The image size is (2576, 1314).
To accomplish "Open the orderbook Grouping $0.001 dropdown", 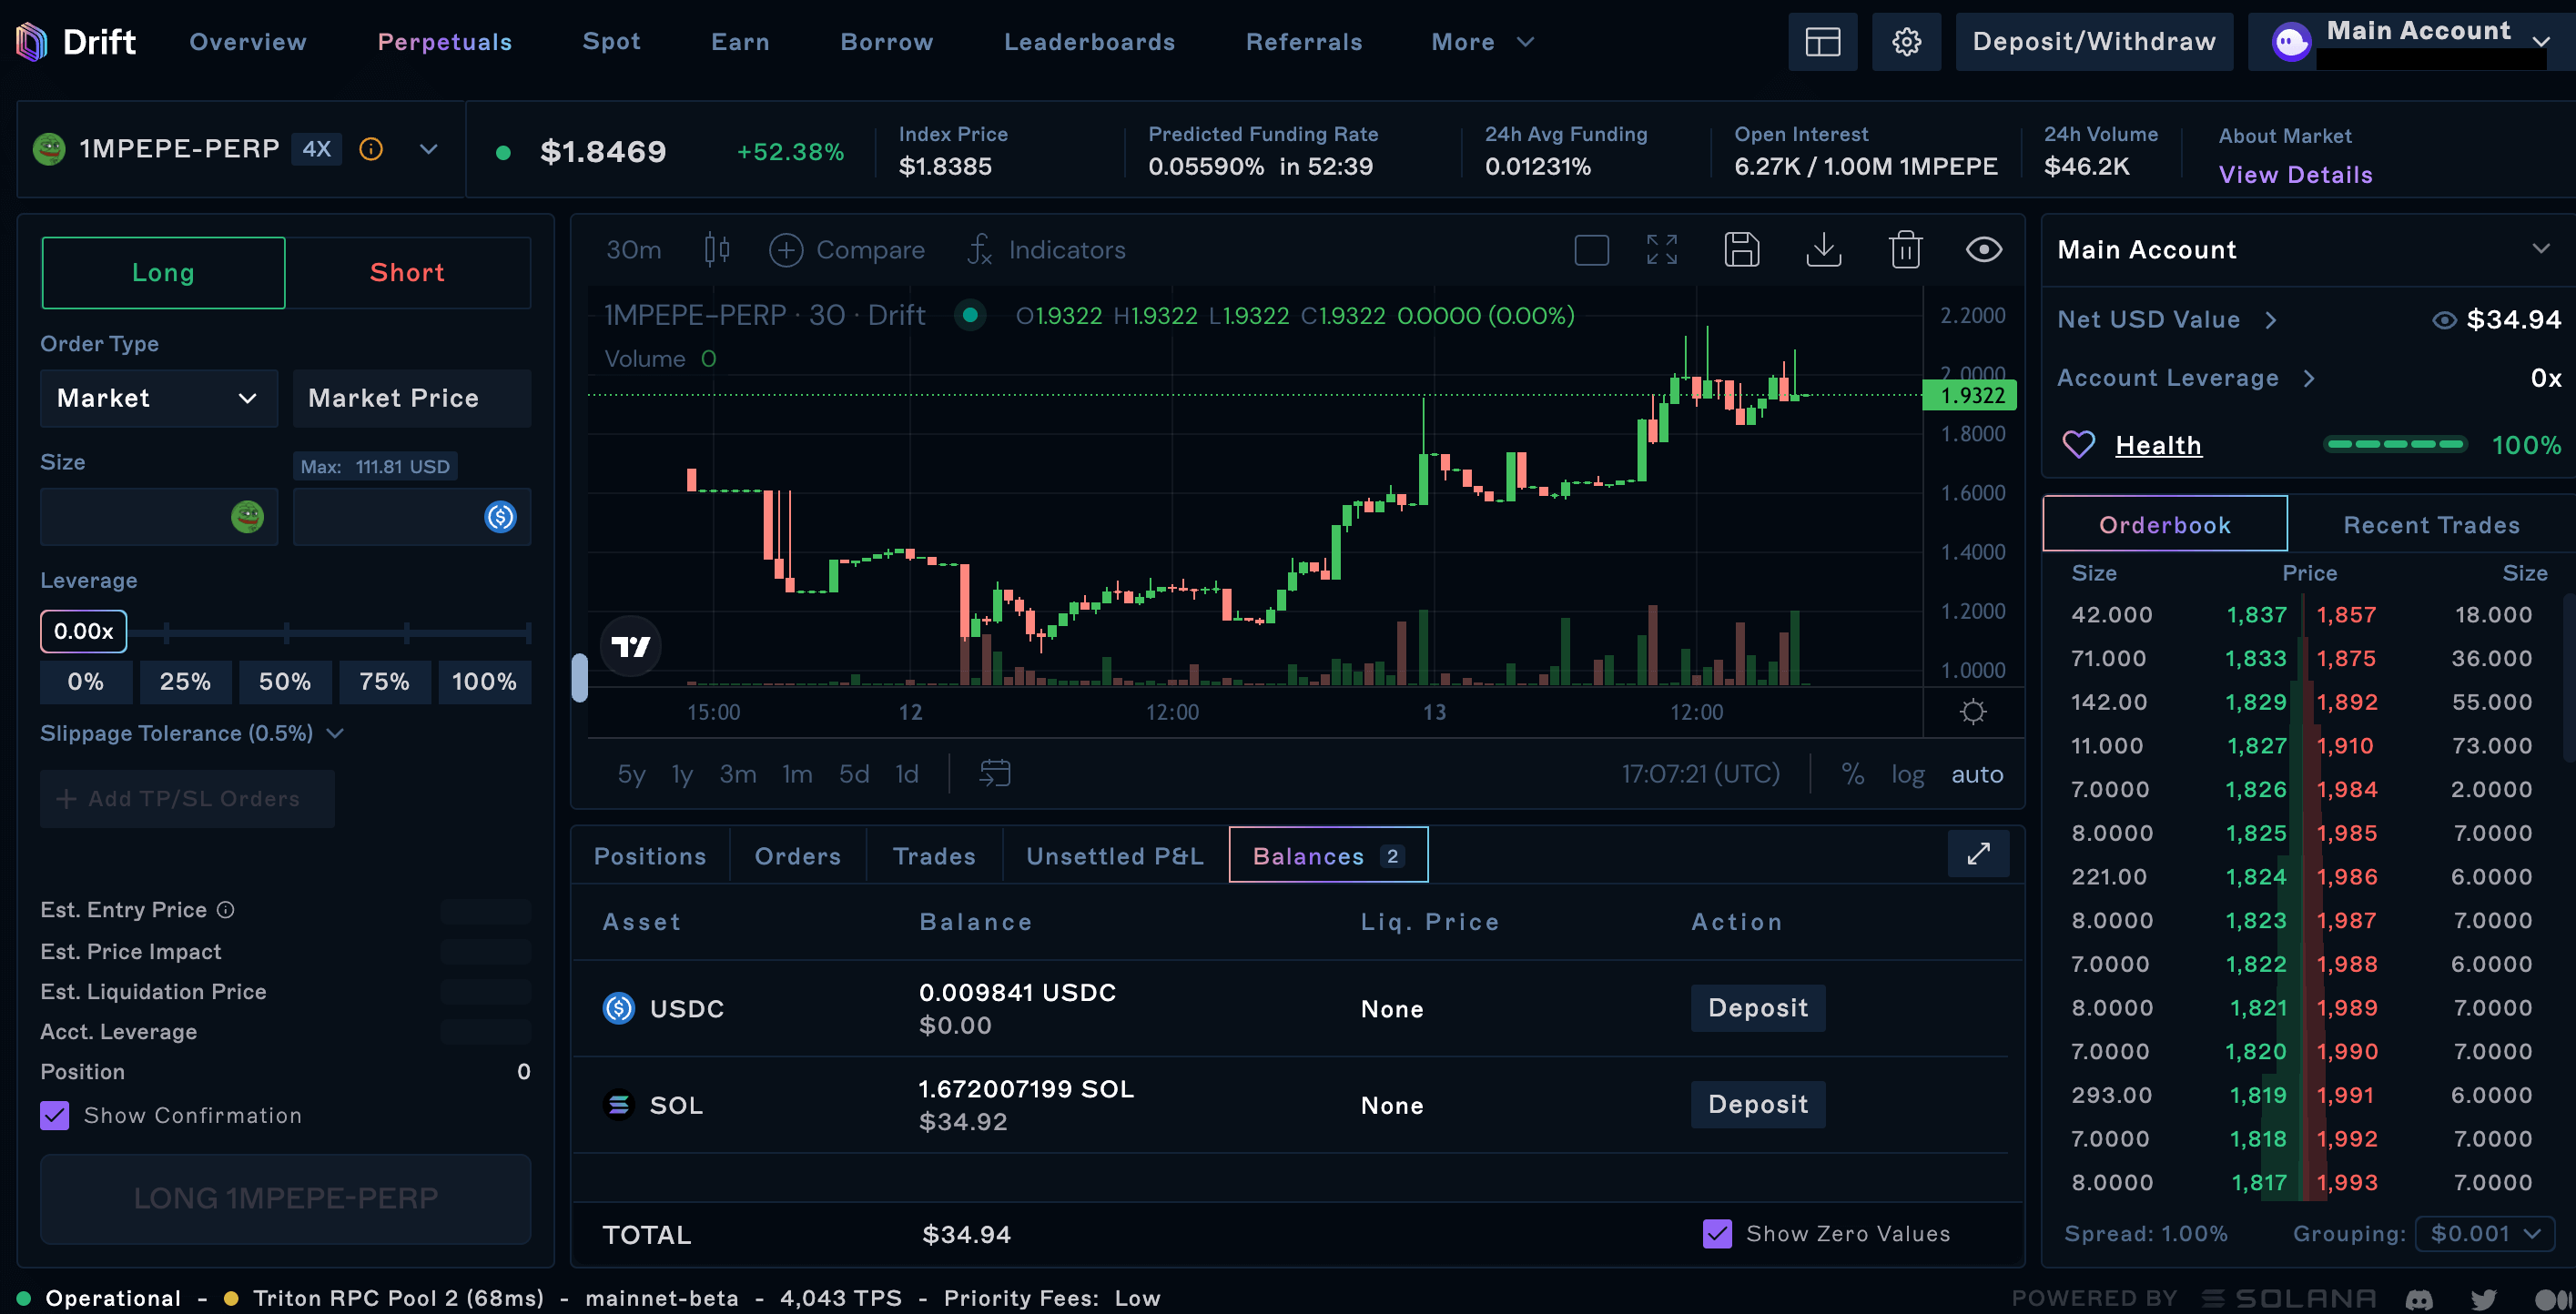I will pos(2486,1233).
